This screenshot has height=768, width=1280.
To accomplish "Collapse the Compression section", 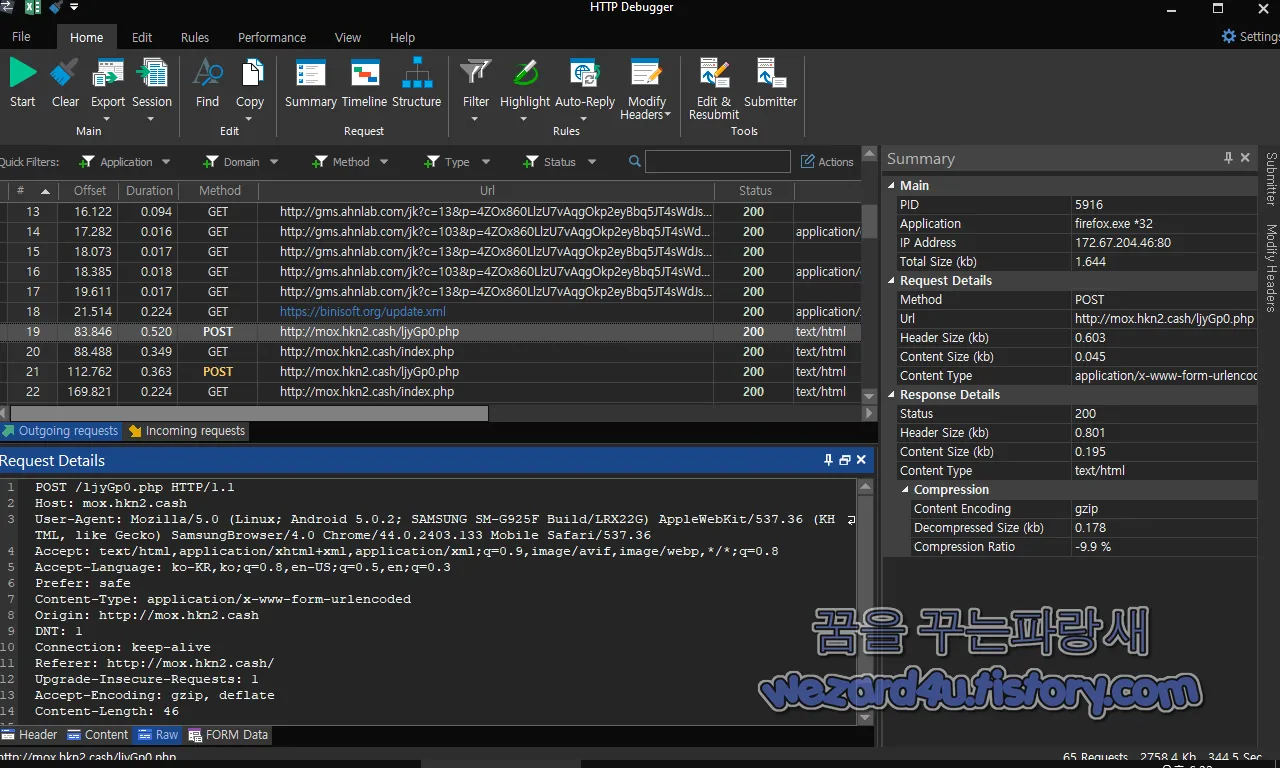I will pyautogui.click(x=905, y=490).
